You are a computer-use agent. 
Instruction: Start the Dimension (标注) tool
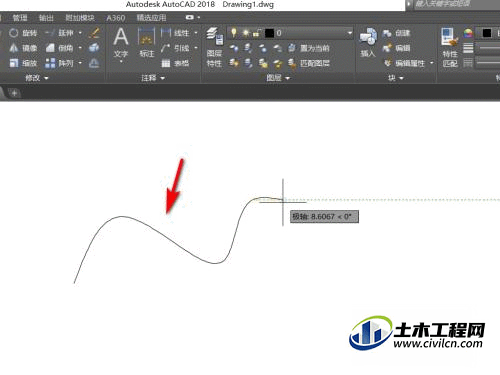[x=146, y=43]
